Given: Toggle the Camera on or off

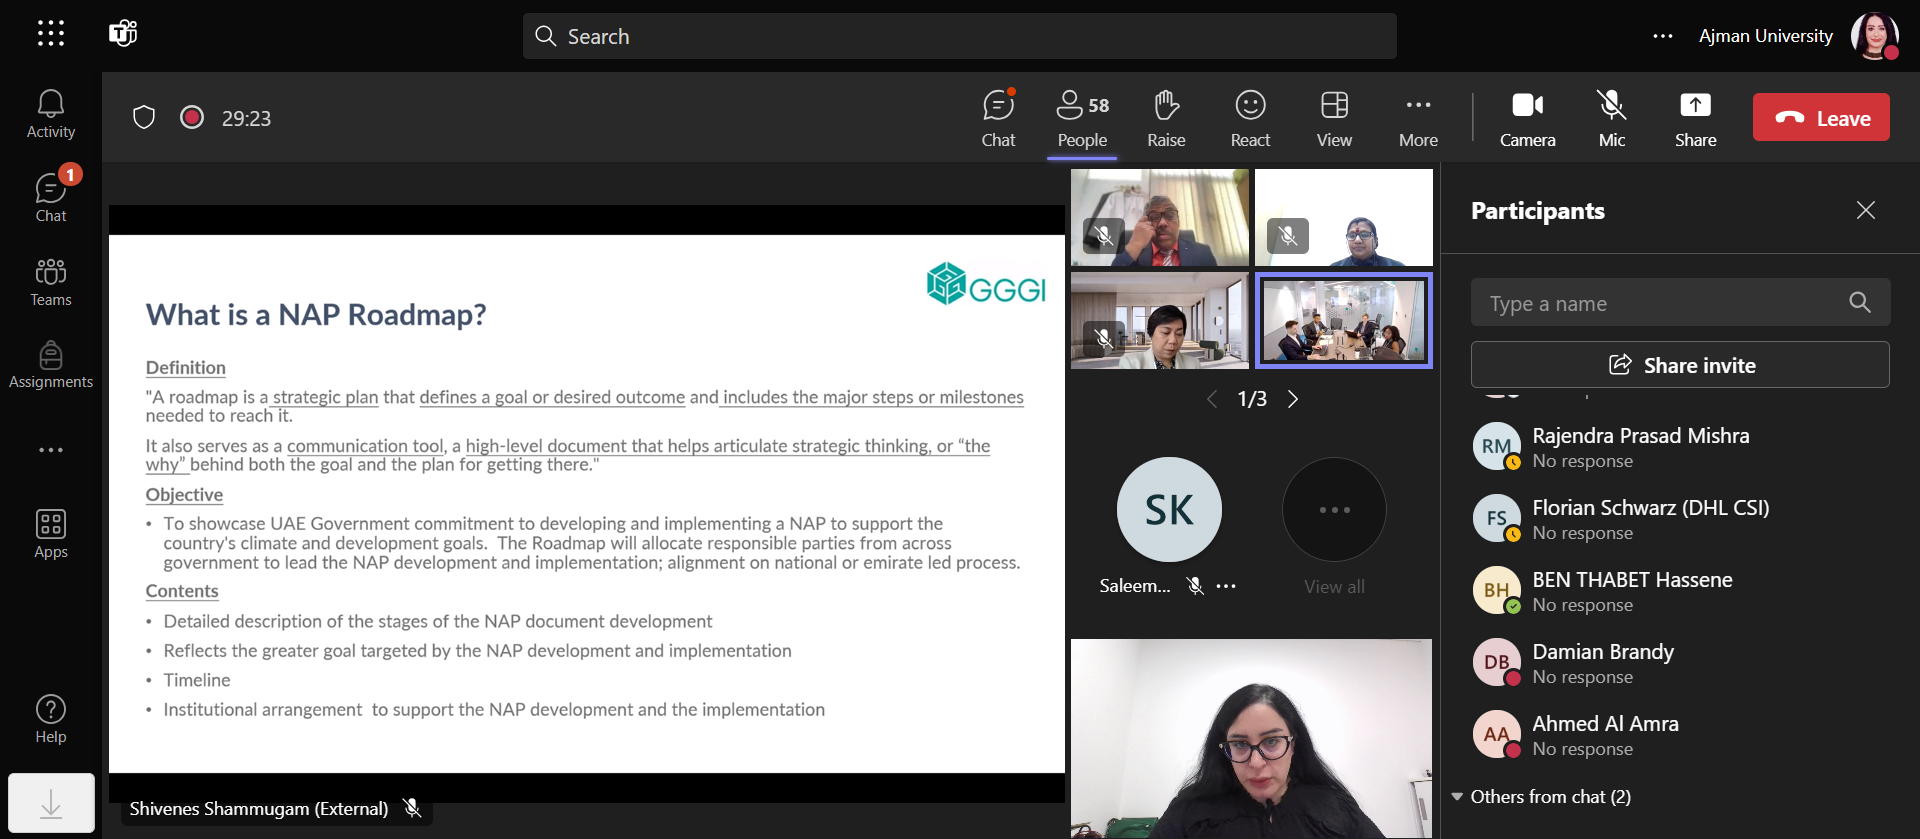Looking at the screenshot, I should tap(1527, 118).
